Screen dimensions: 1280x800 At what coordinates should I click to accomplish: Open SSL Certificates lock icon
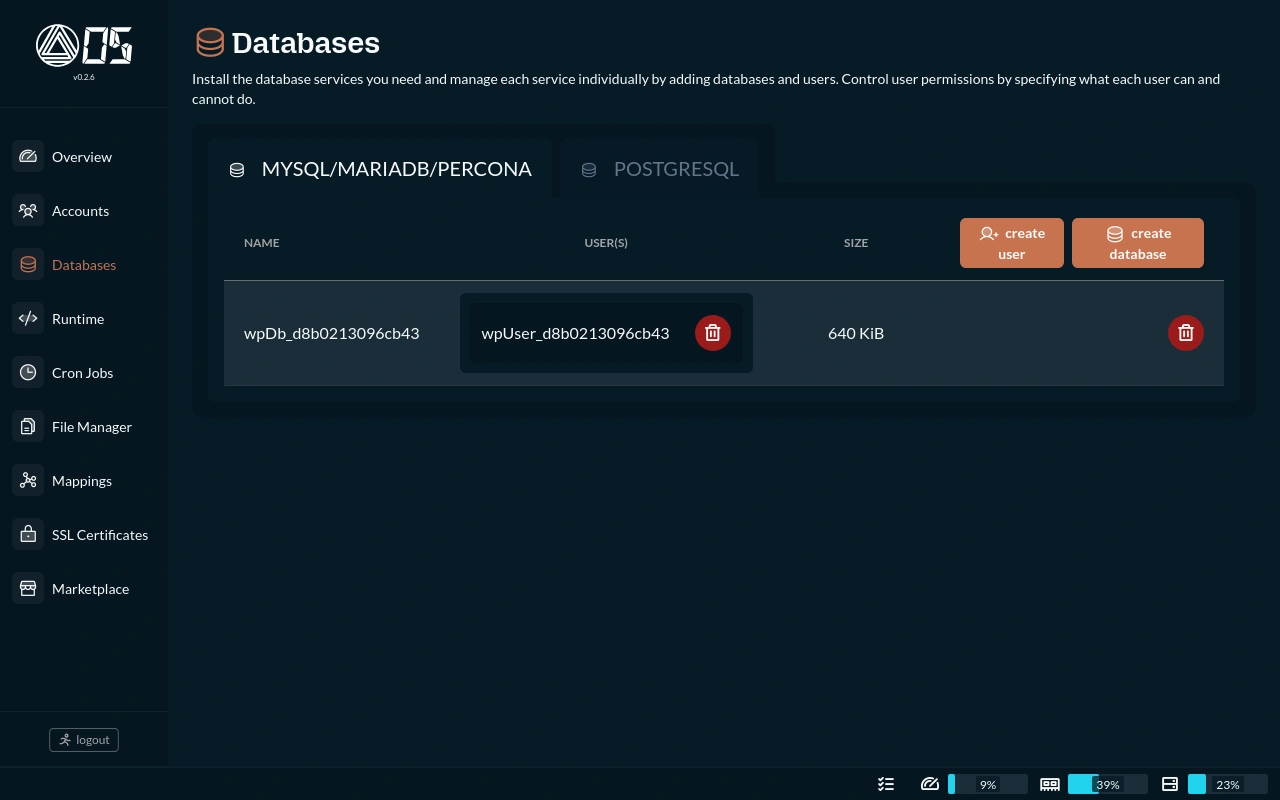point(28,535)
